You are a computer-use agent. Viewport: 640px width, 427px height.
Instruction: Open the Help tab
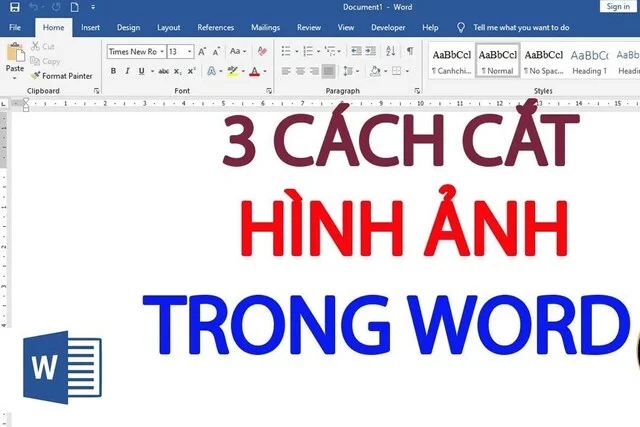click(430, 28)
